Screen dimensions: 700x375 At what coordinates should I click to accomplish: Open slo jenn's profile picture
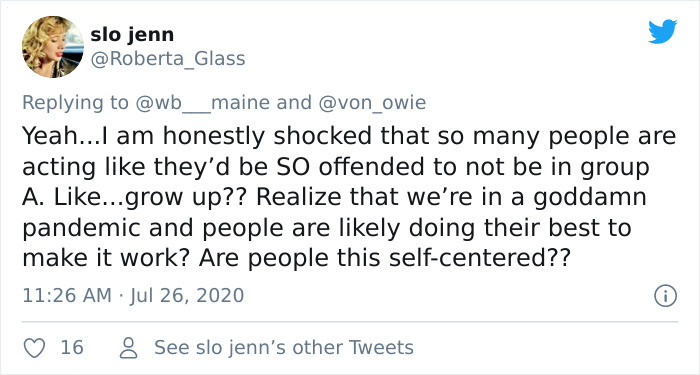(x=53, y=47)
